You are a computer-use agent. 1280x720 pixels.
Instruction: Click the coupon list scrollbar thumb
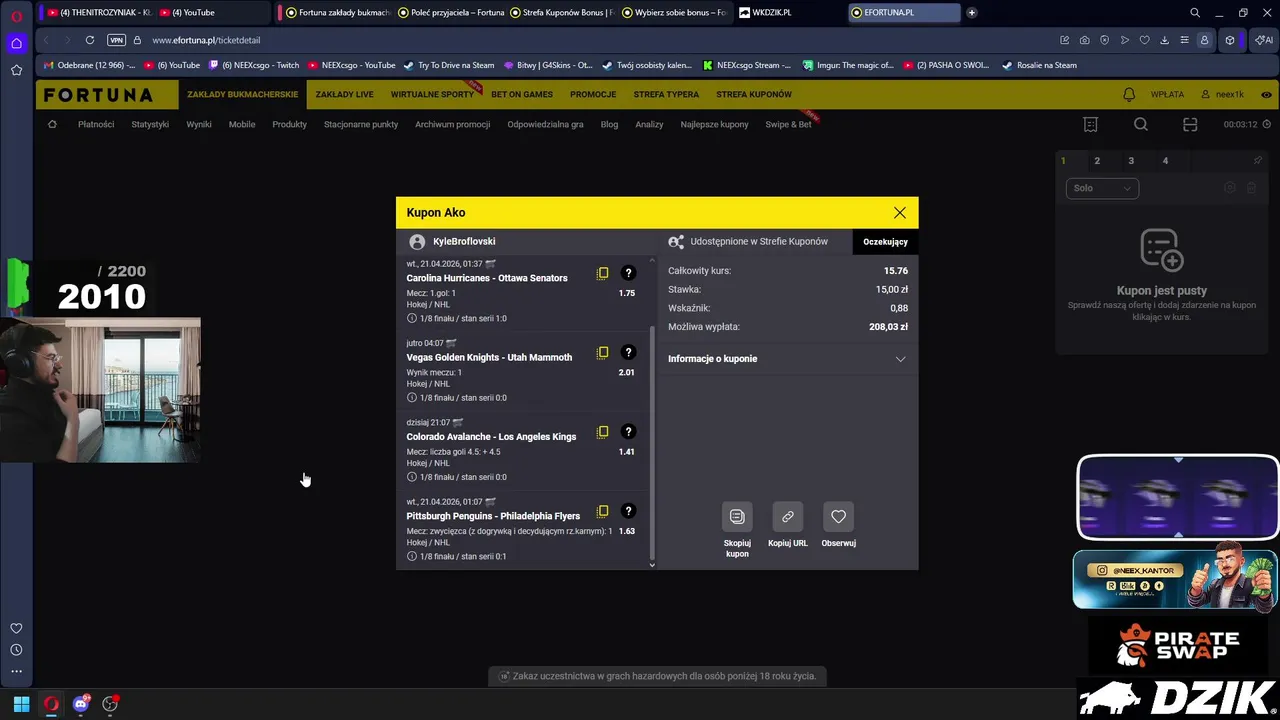click(652, 441)
